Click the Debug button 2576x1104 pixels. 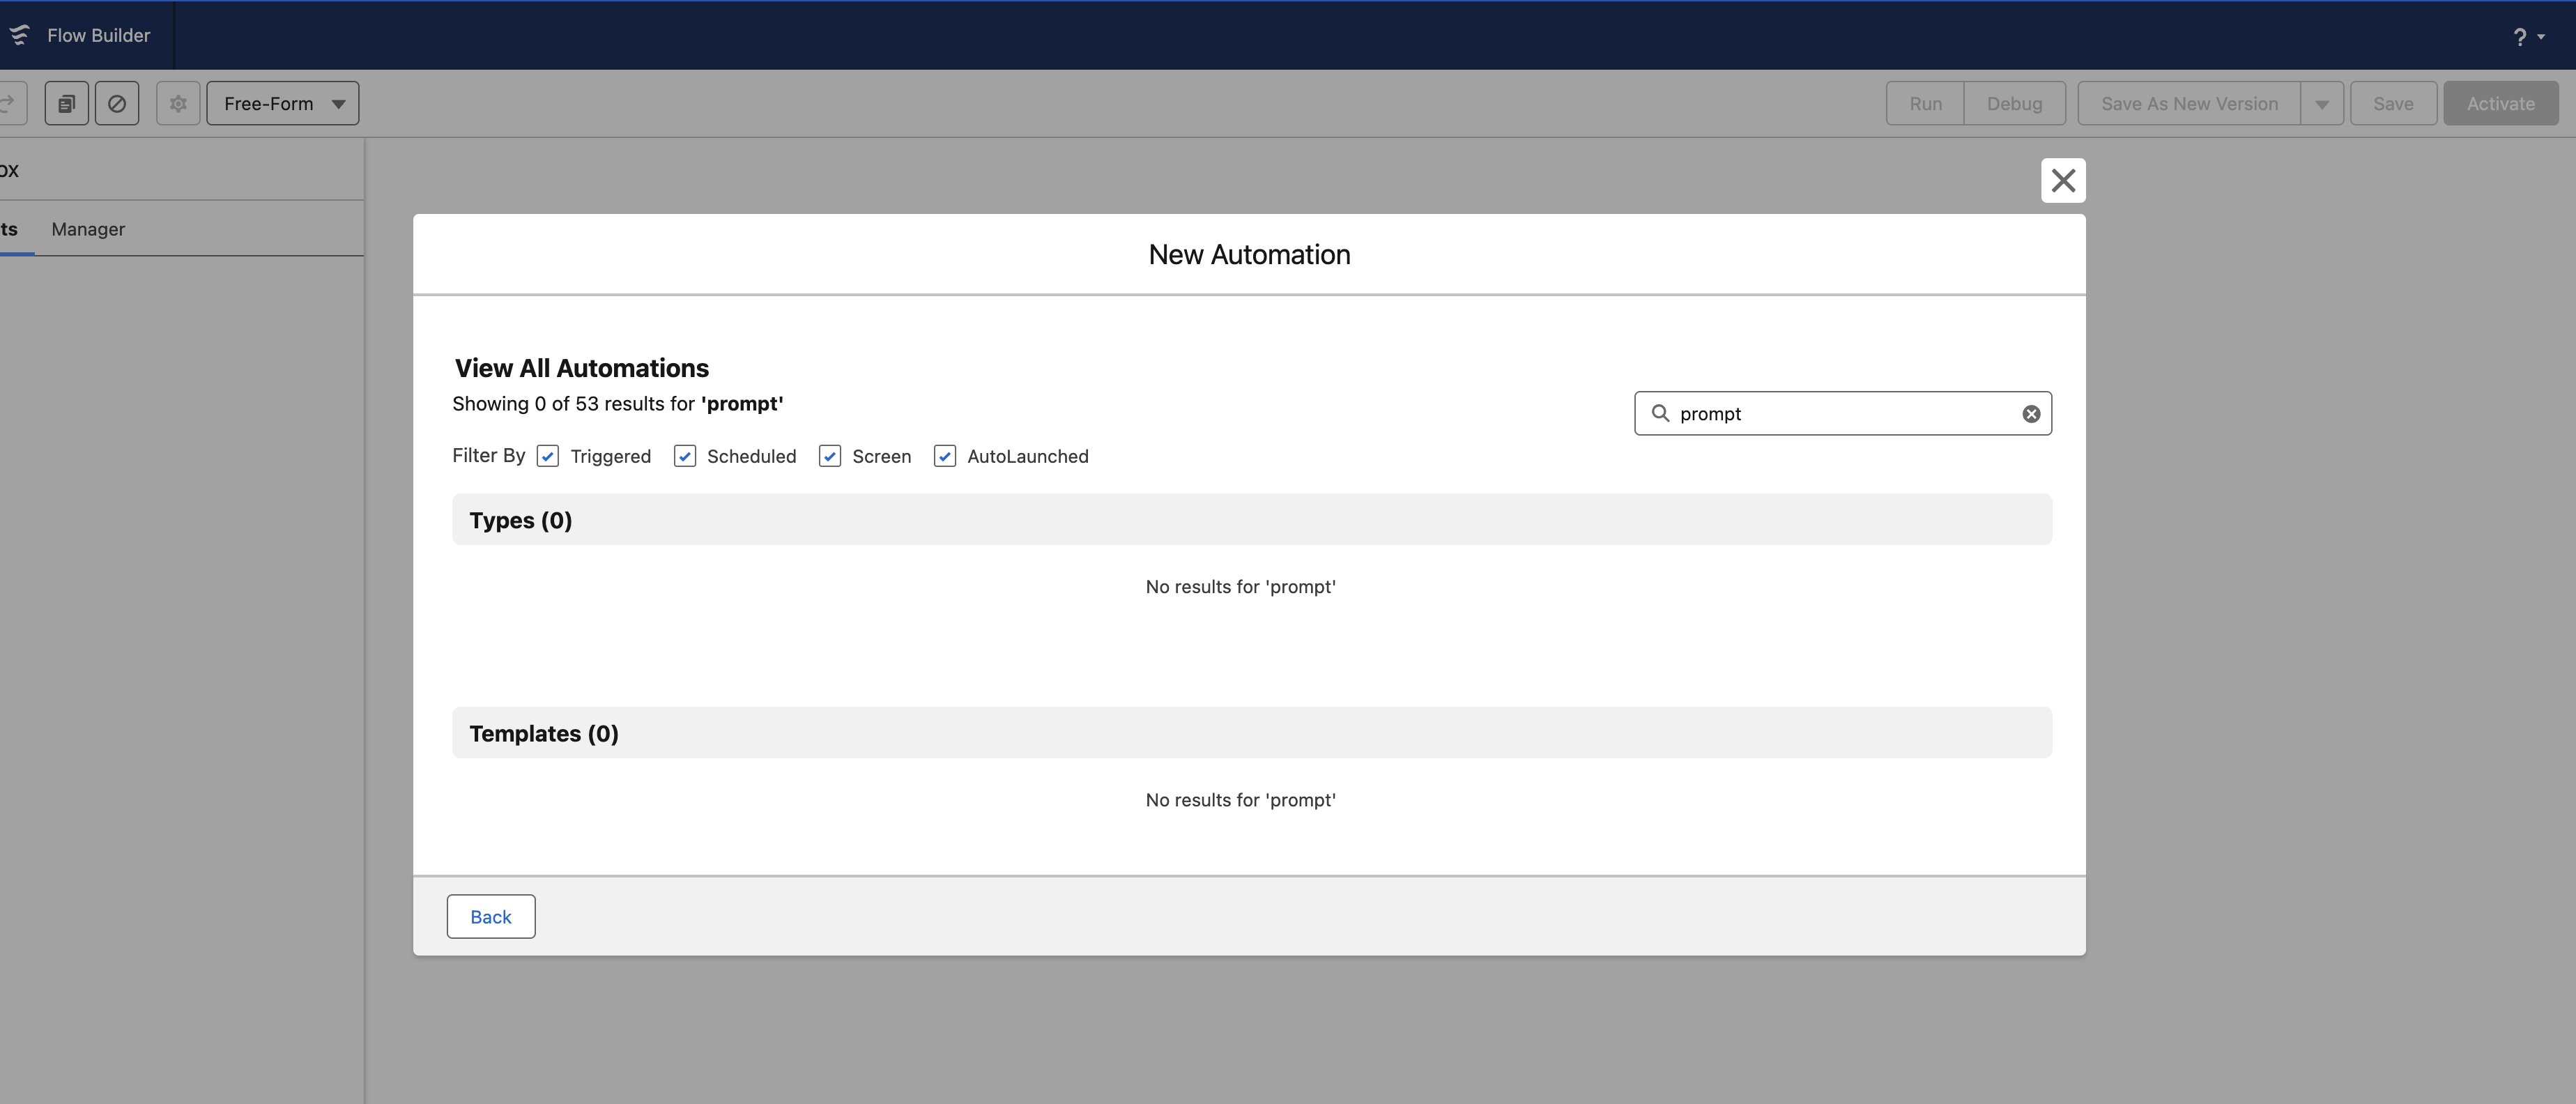(2014, 104)
